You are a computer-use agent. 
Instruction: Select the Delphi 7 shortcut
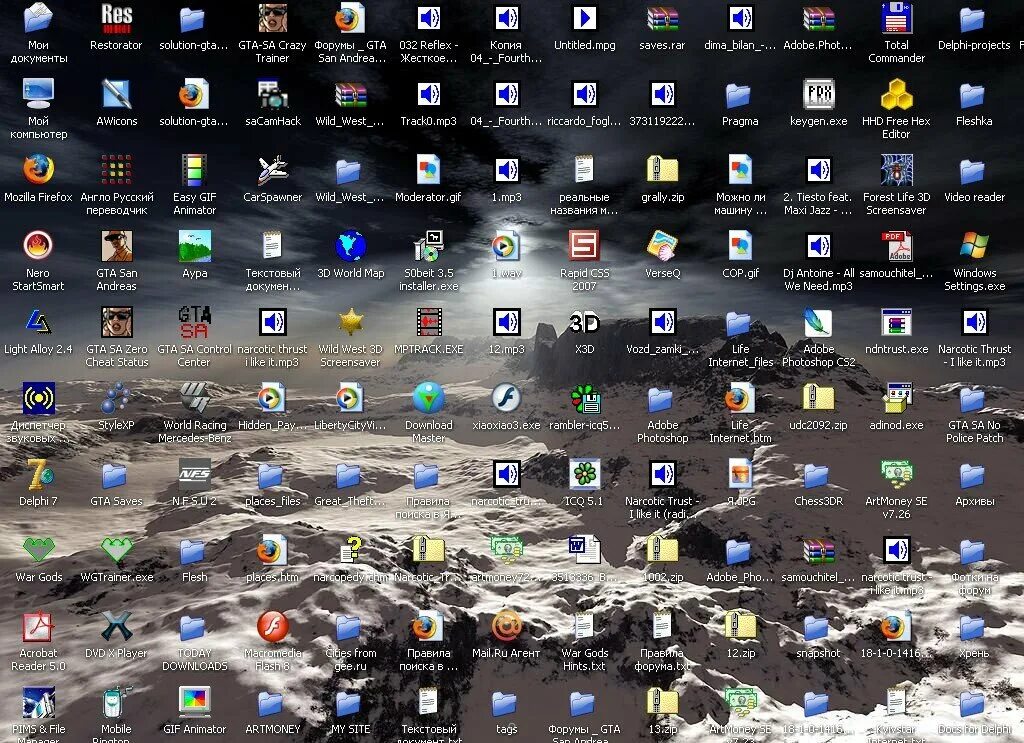pos(39,474)
